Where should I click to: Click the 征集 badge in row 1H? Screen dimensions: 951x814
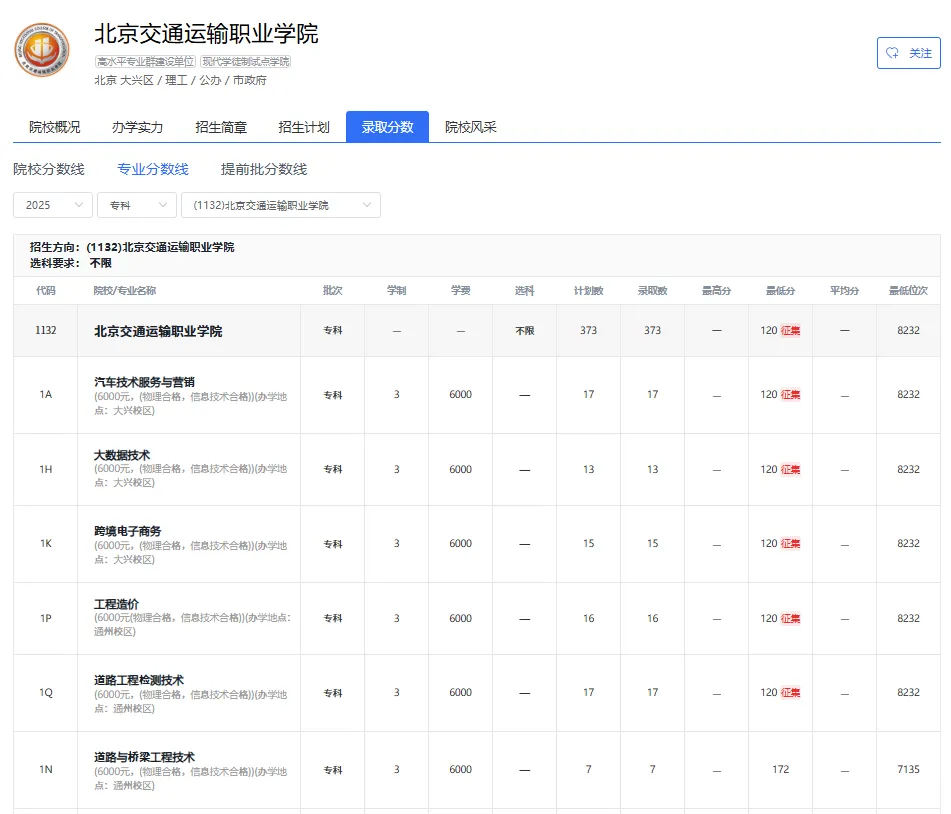point(790,469)
